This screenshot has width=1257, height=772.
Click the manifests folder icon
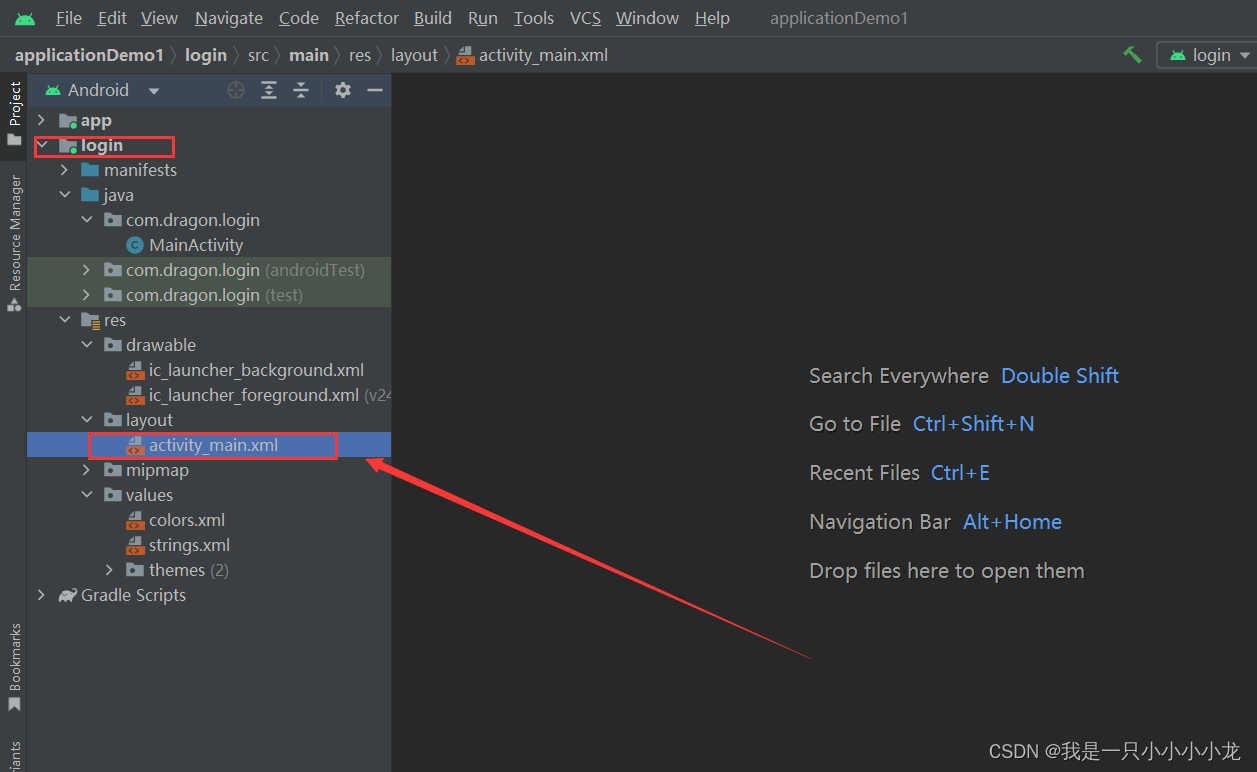coord(90,170)
